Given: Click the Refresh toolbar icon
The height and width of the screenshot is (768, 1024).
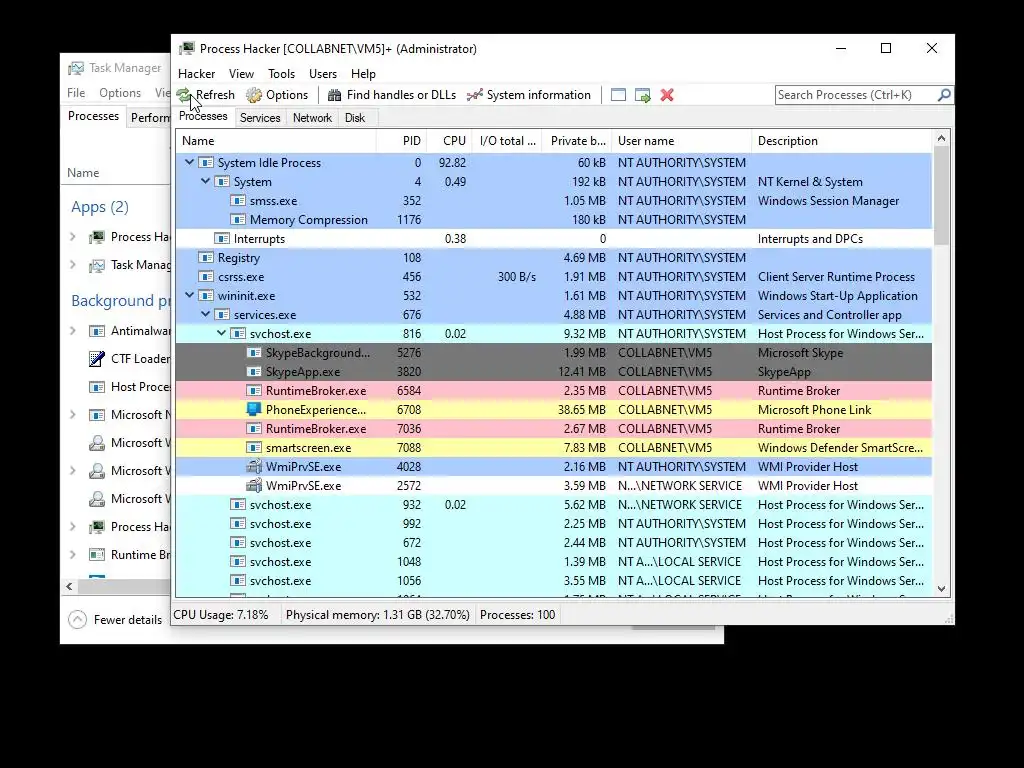Looking at the screenshot, I should 184,95.
